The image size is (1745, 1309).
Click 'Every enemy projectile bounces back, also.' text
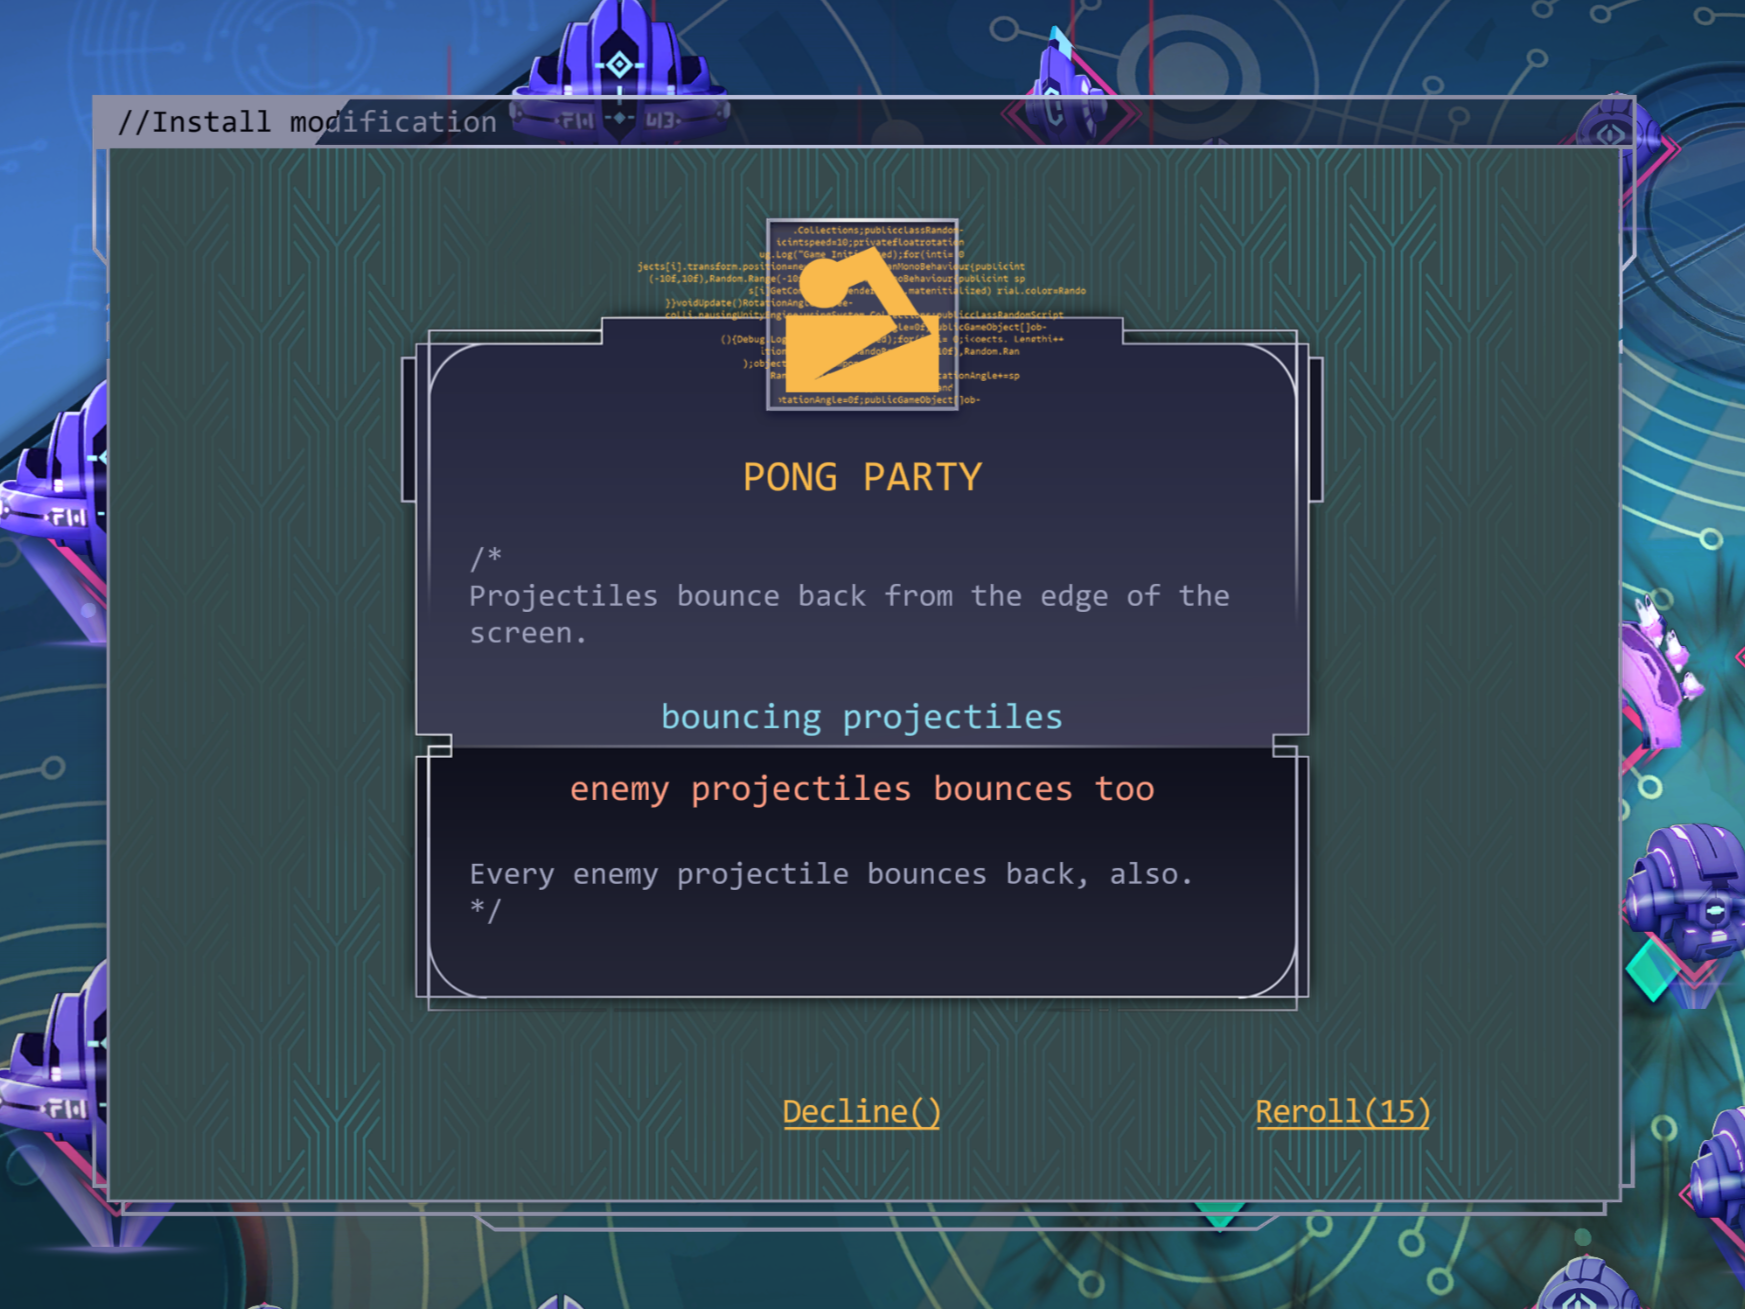click(831, 874)
